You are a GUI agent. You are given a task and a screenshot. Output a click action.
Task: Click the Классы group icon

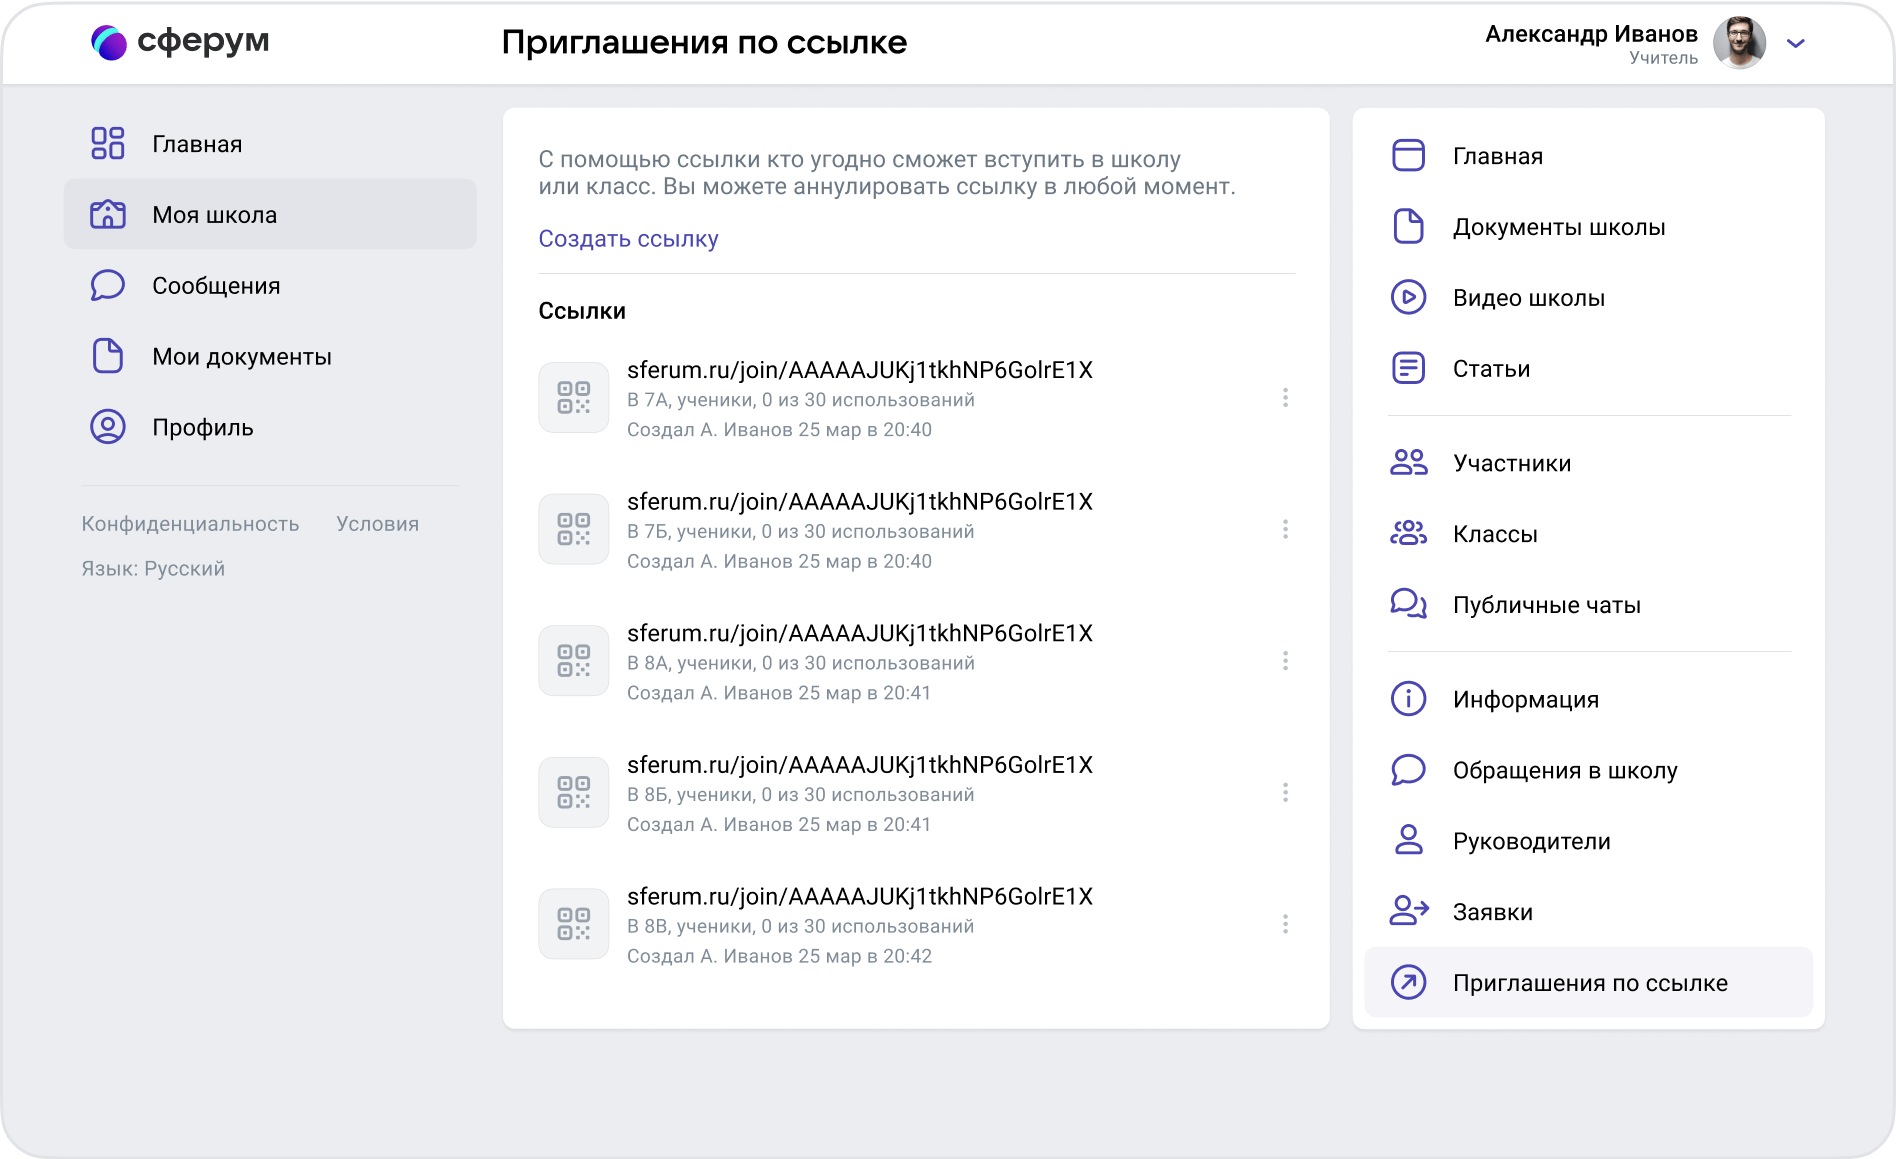tap(1408, 533)
